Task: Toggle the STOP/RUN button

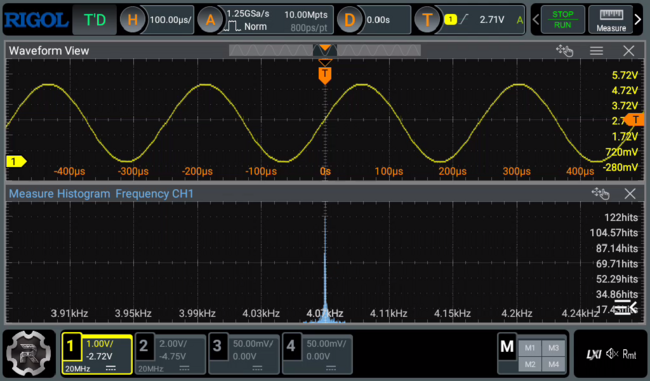Action: 563,19
